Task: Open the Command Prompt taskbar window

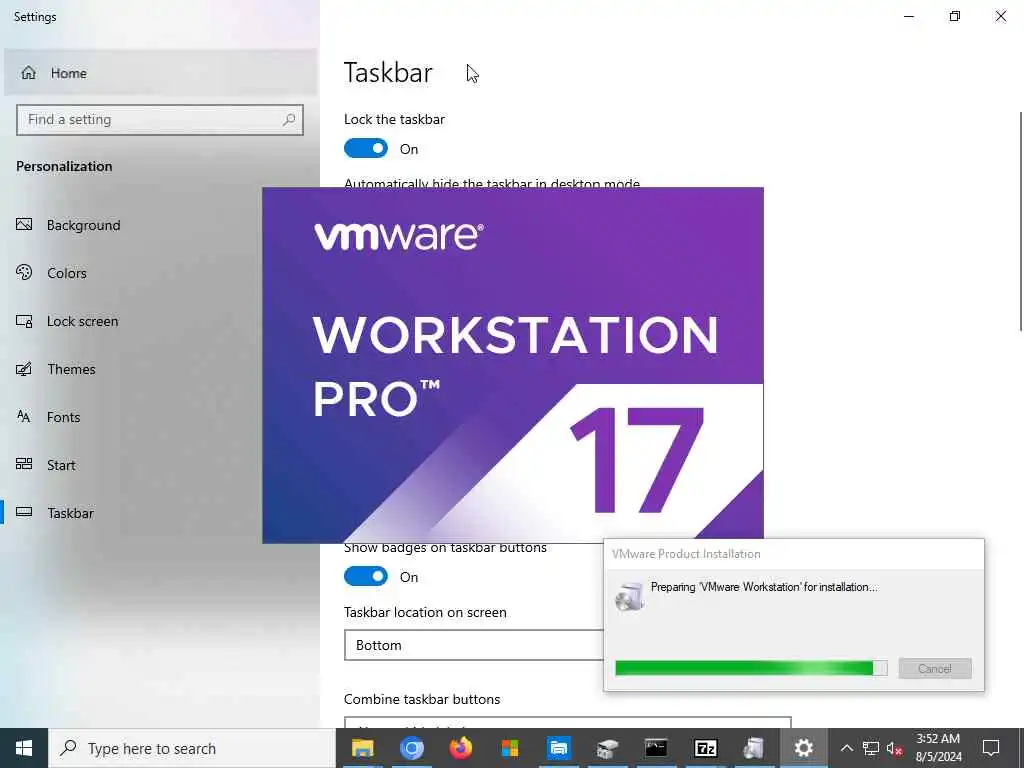Action: [x=656, y=748]
